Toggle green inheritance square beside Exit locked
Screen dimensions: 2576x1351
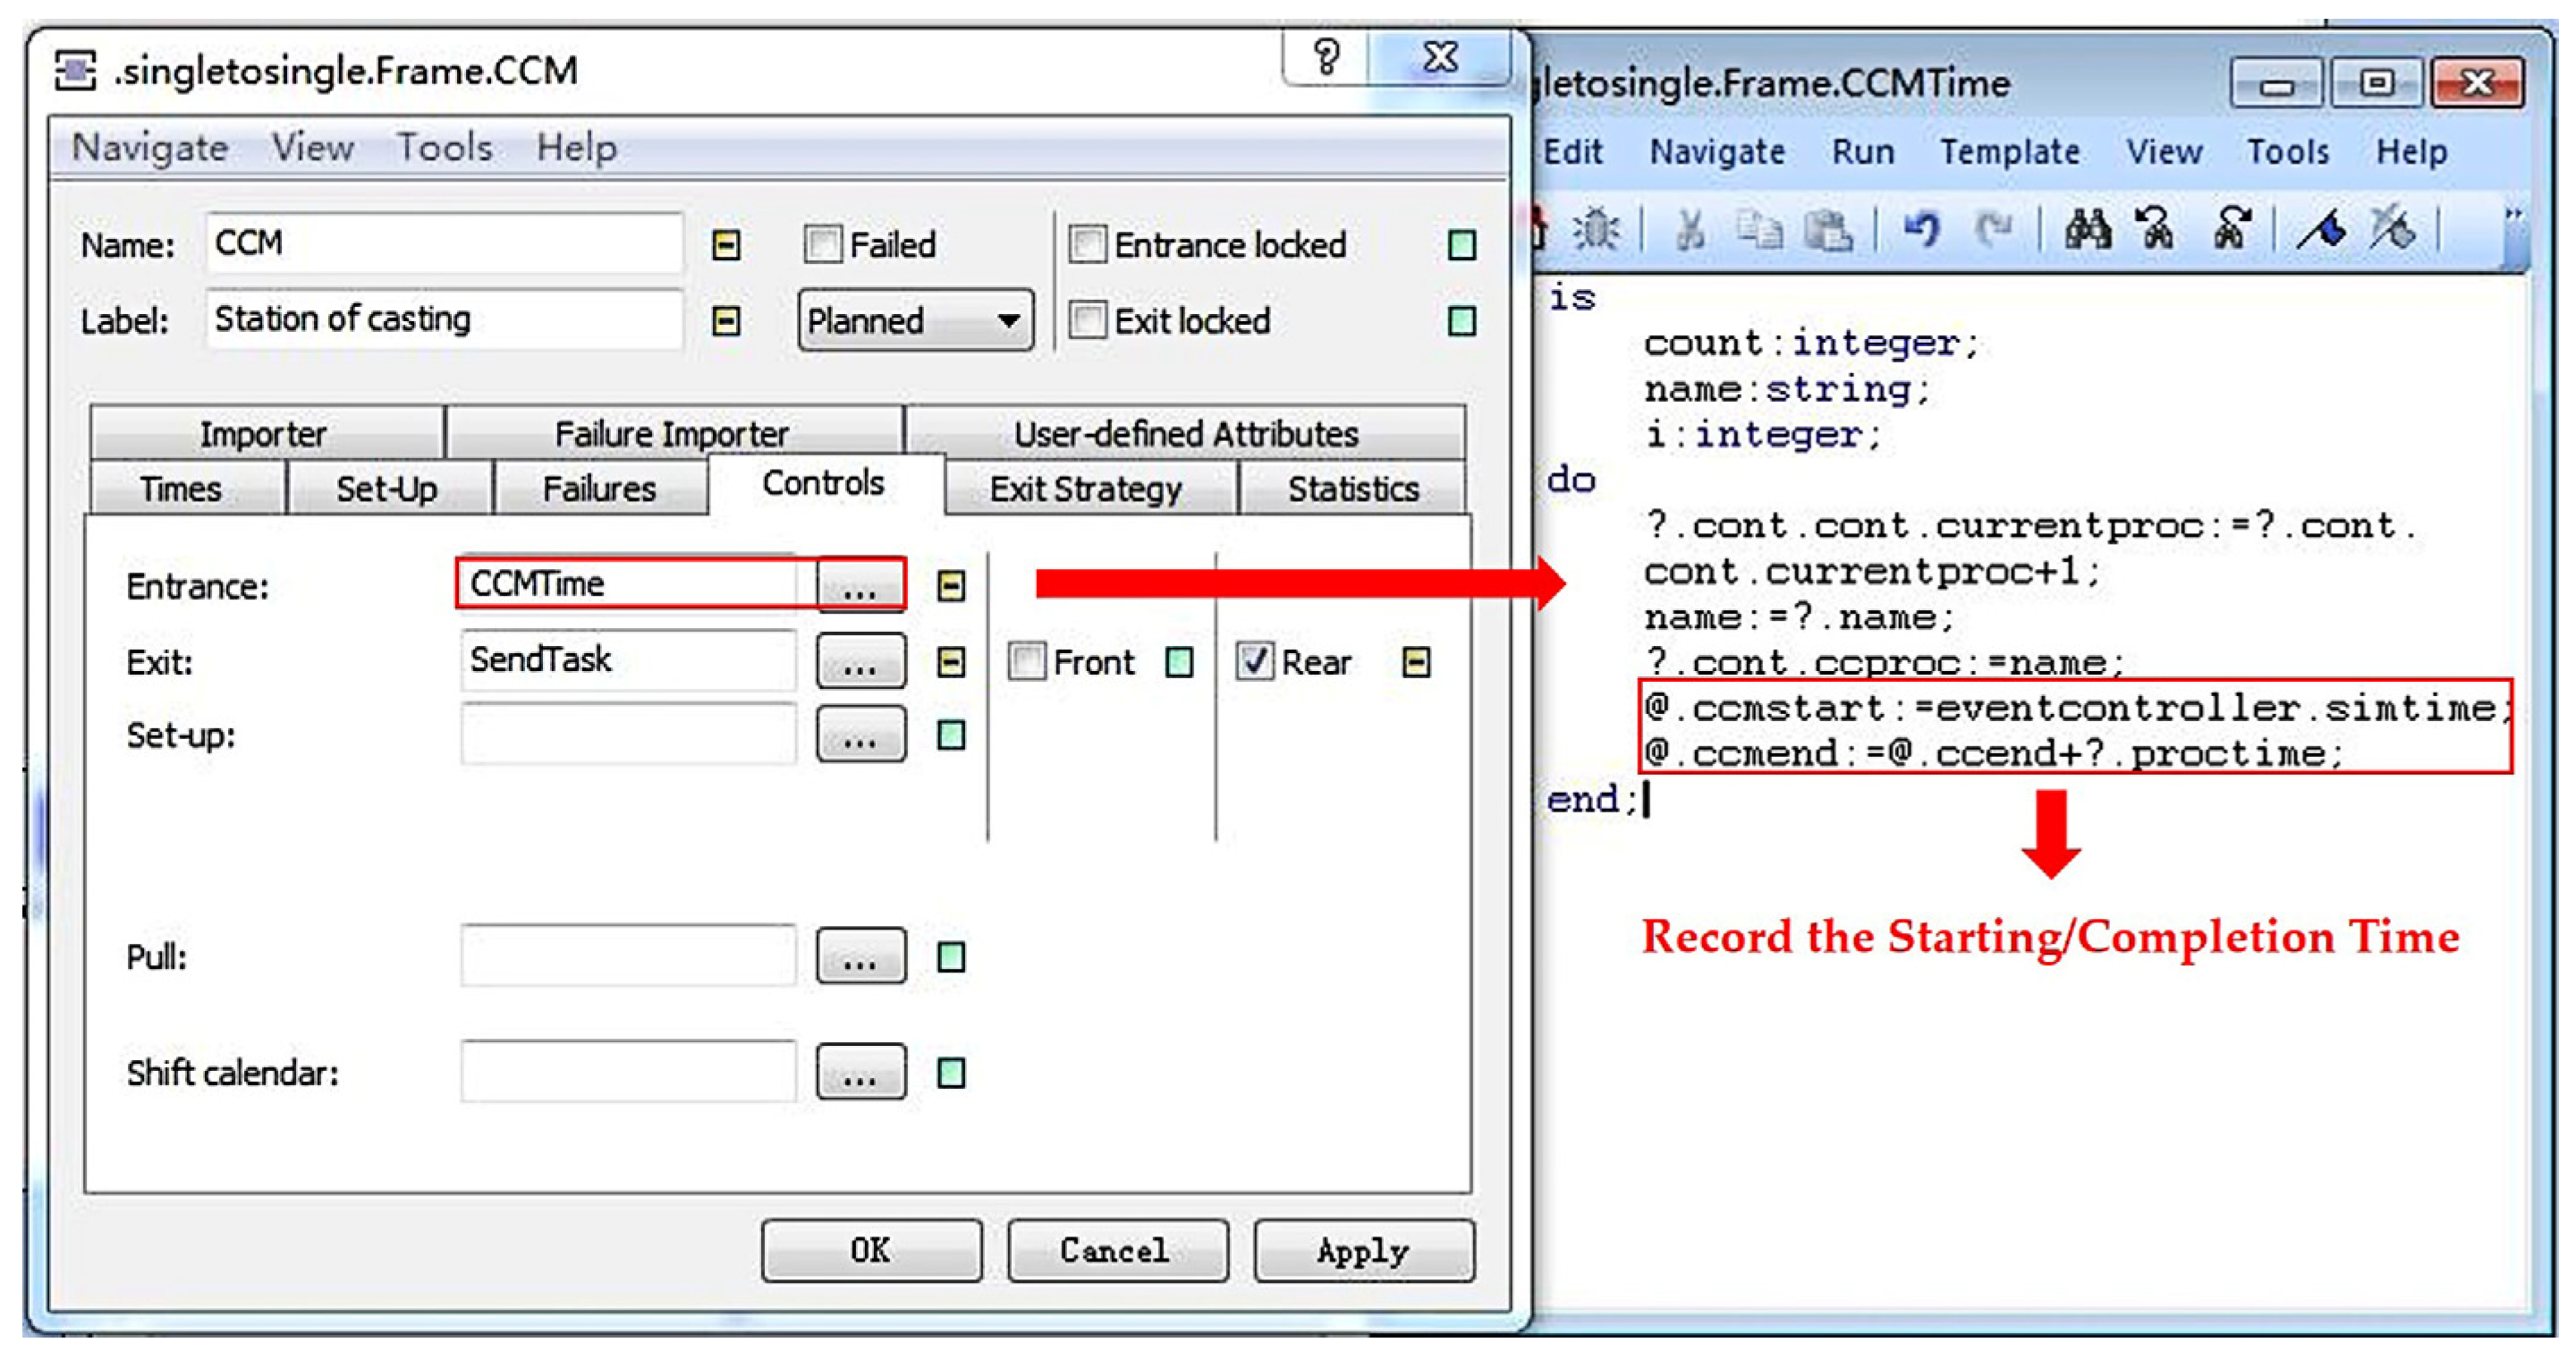point(1461,321)
